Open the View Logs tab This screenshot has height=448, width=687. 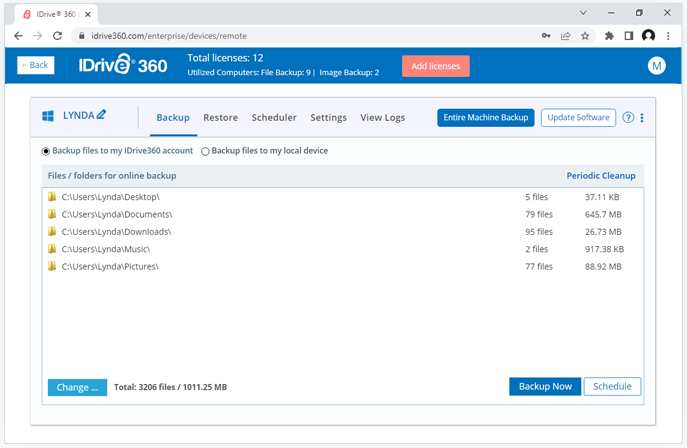point(382,118)
